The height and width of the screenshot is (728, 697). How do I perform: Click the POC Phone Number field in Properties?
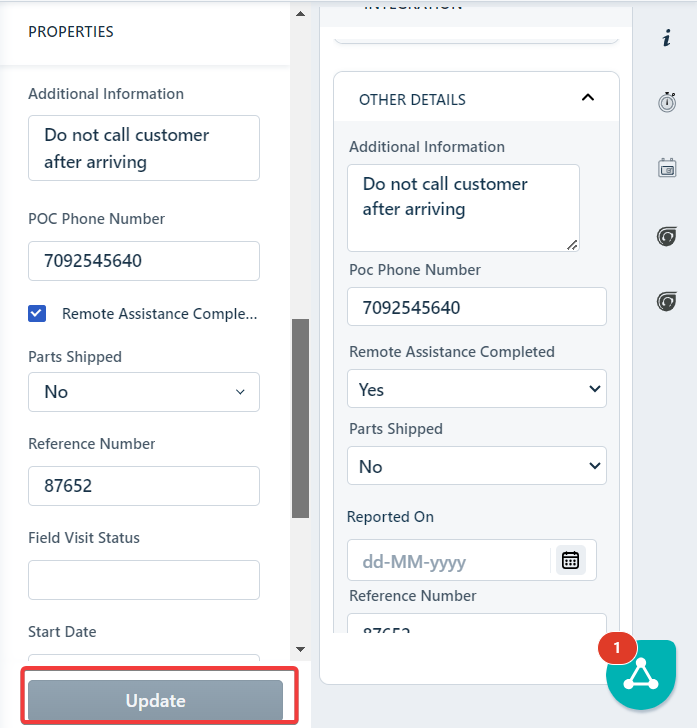pyautogui.click(x=144, y=261)
